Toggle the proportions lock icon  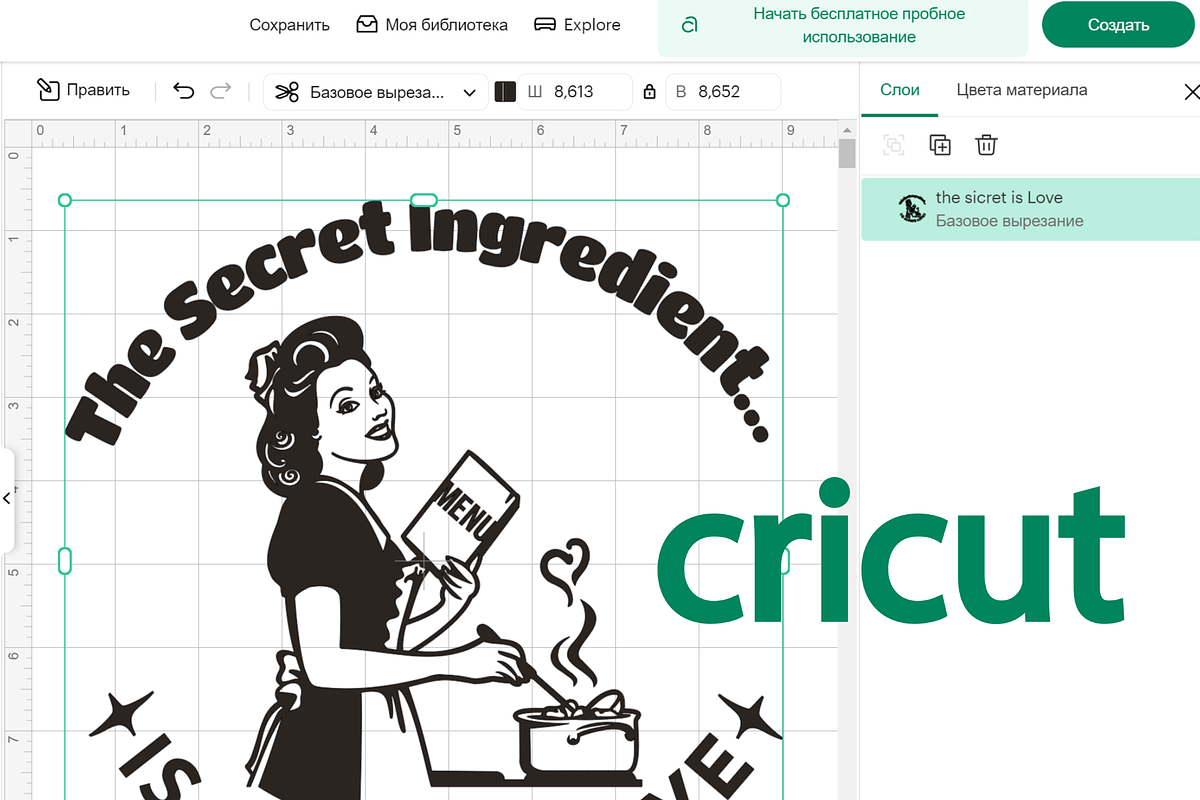tap(650, 92)
